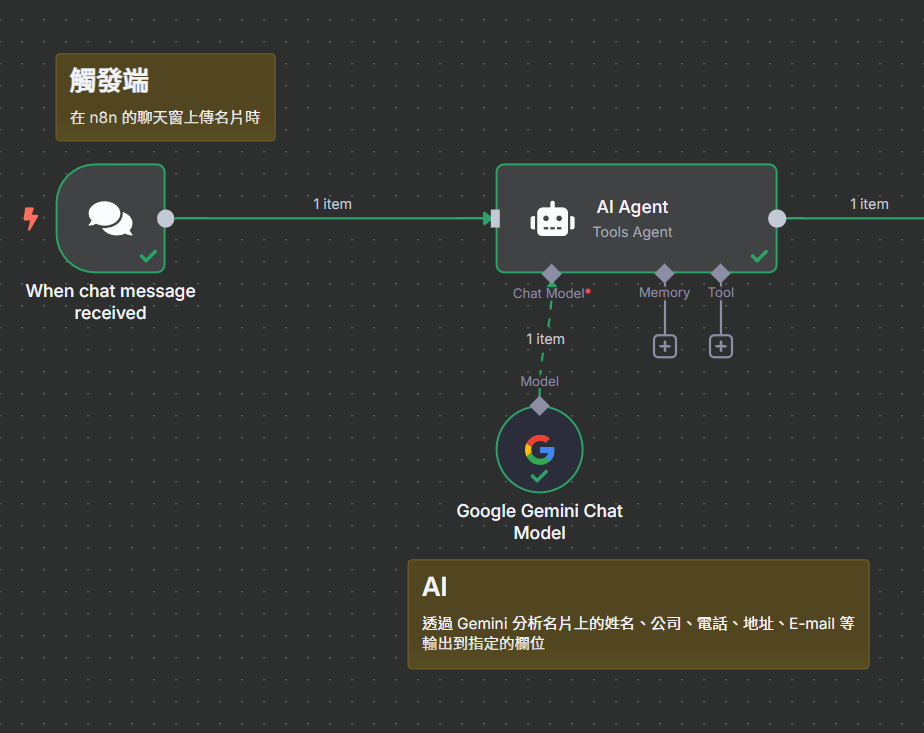924x733 pixels.
Task: Click the '1 item' label right of AI Agent
Action: click(x=869, y=204)
